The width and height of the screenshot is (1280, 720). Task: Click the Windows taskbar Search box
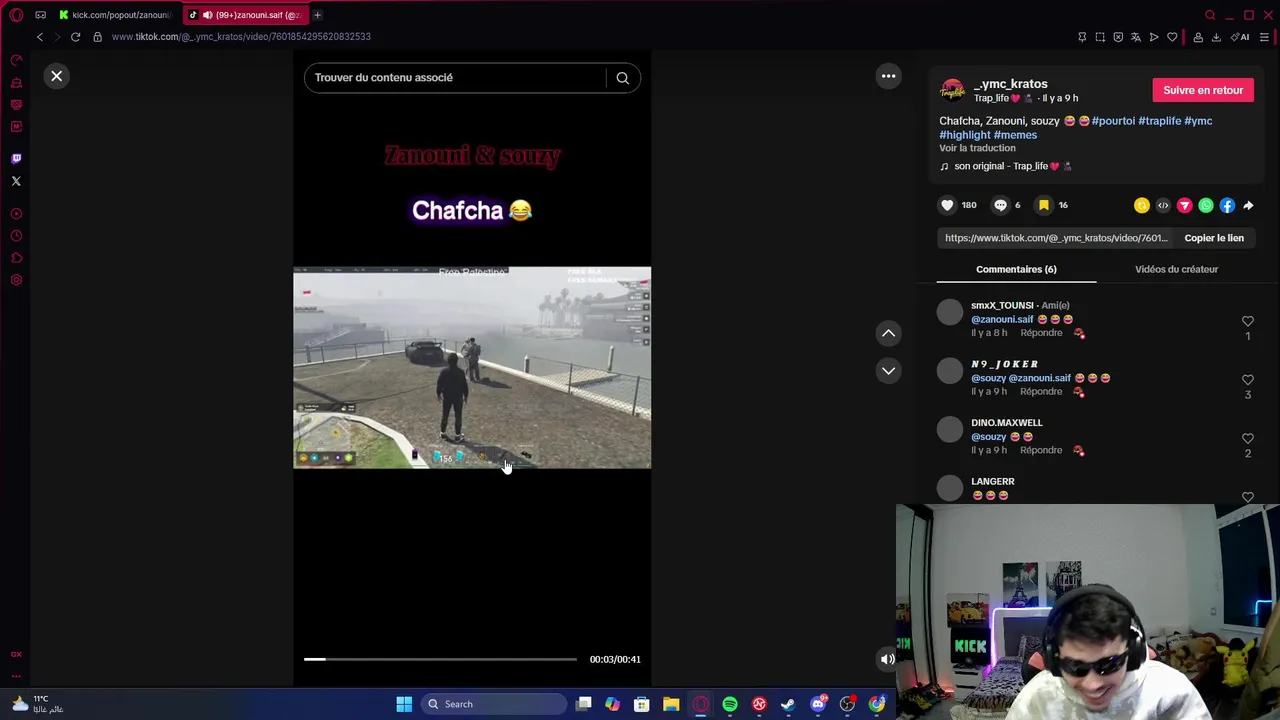point(493,704)
